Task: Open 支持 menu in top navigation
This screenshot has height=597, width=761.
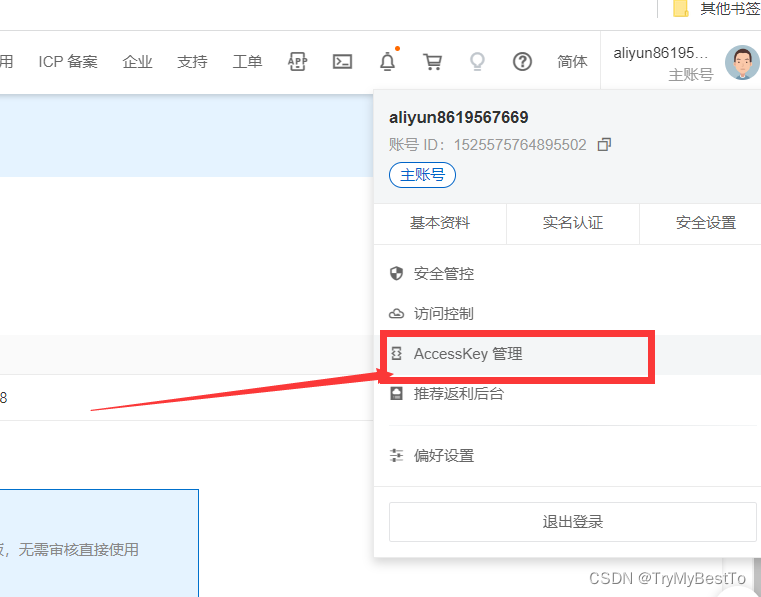Action: point(192,62)
